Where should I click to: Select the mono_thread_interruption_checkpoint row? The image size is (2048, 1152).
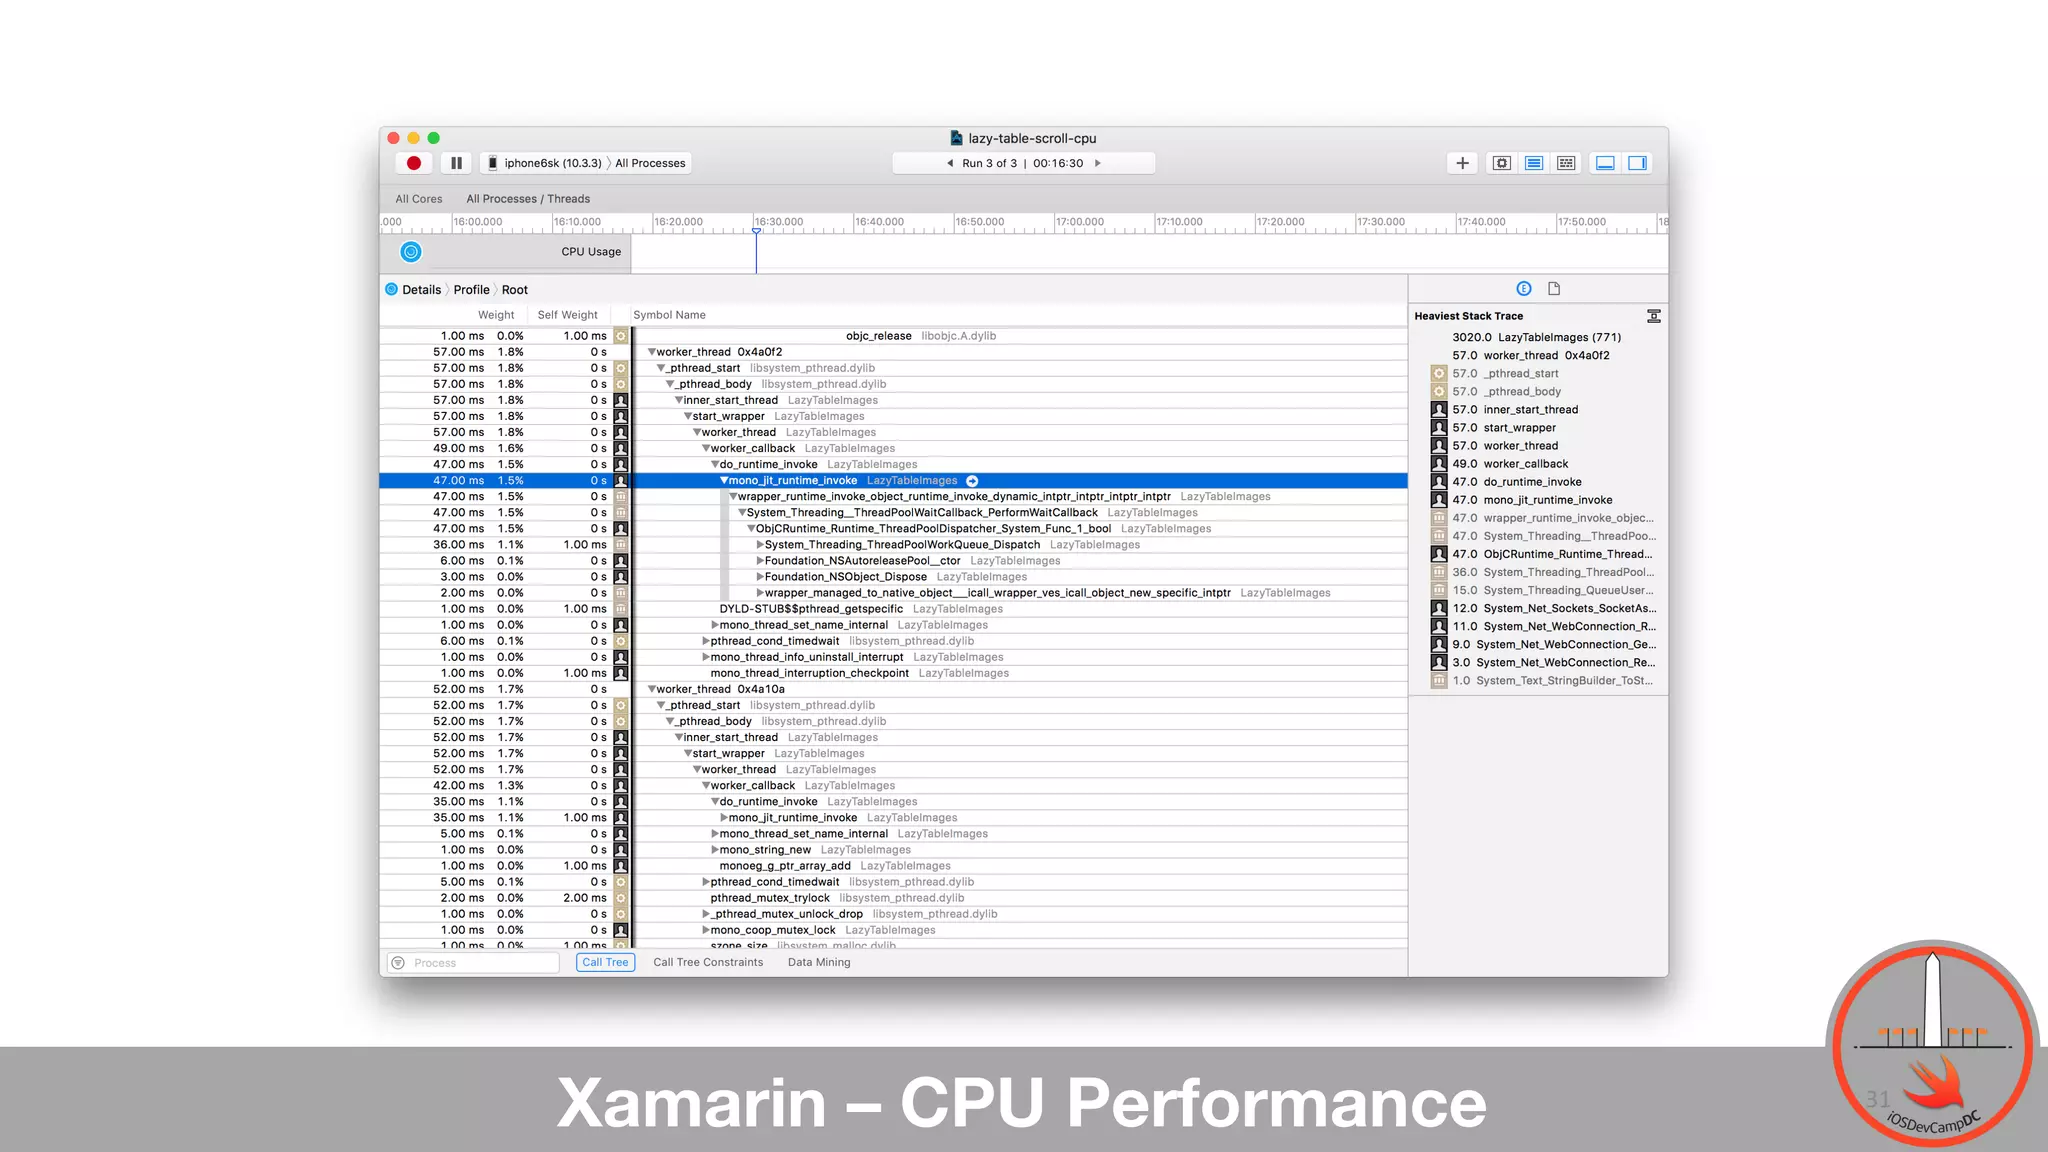click(x=893, y=673)
